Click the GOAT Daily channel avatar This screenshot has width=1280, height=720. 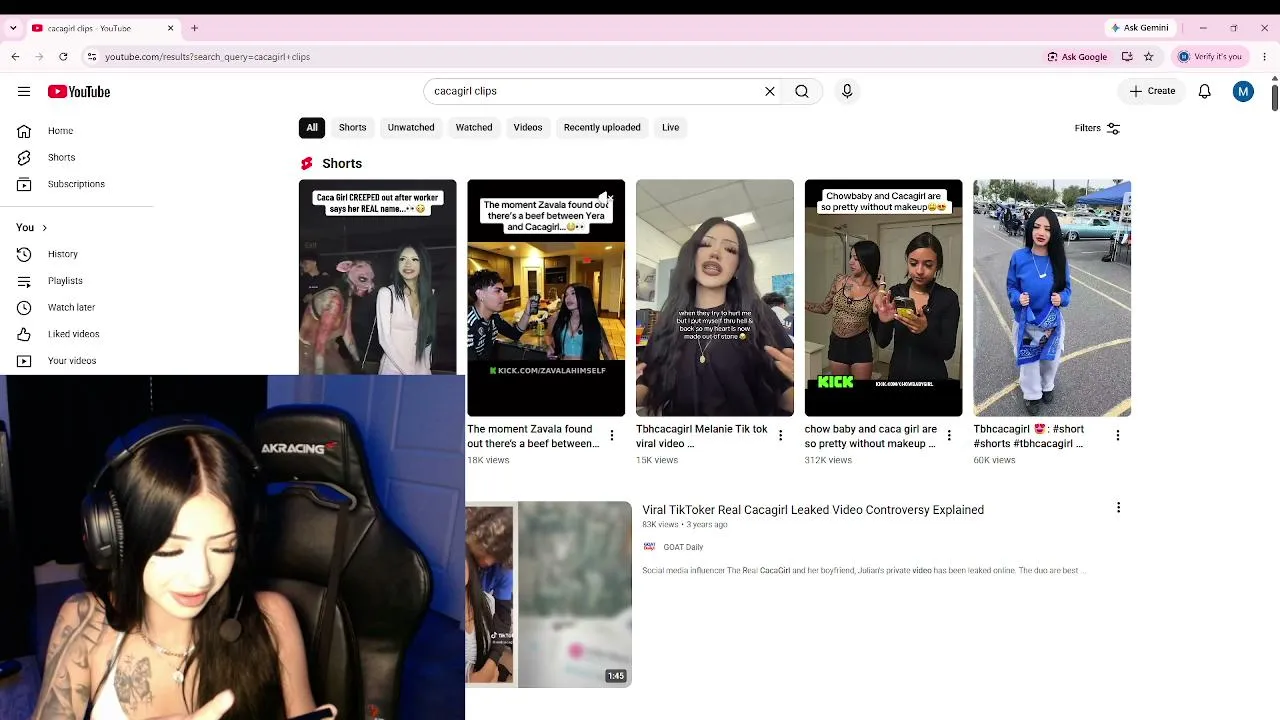coord(649,547)
